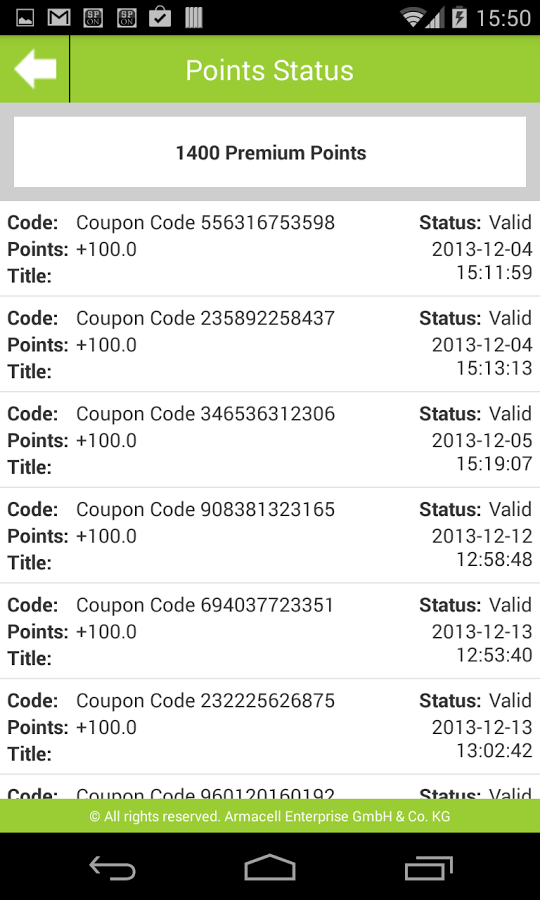The width and height of the screenshot is (540, 900).
Task: Open coupon code 346536312306 row
Action: 270,440
